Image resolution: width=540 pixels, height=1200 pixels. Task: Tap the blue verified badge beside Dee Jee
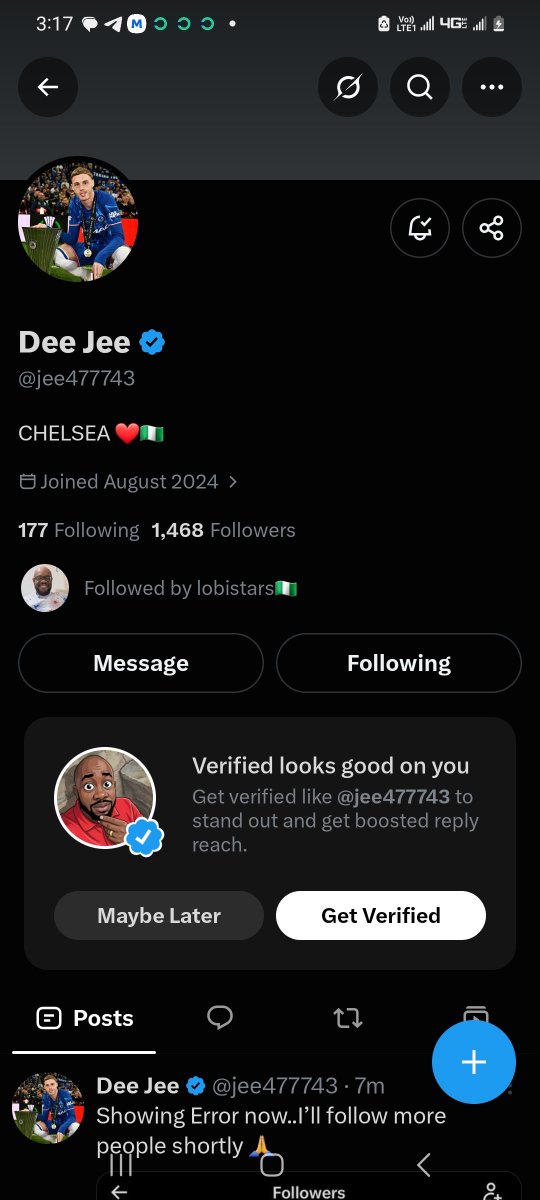click(152, 342)
